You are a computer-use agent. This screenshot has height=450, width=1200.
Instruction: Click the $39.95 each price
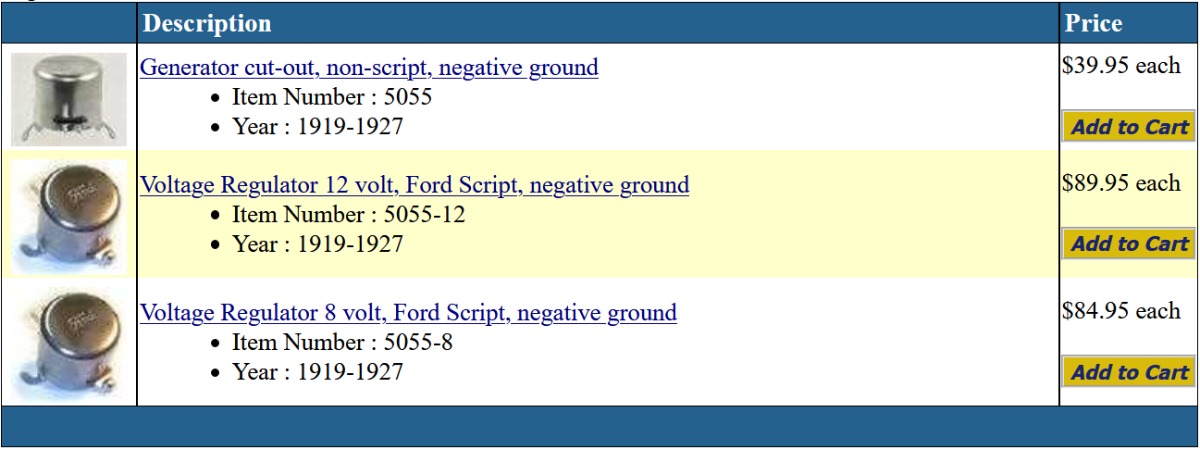(1121, 66)
